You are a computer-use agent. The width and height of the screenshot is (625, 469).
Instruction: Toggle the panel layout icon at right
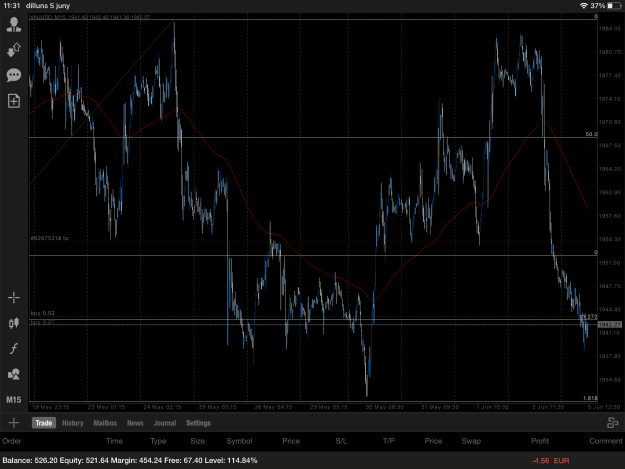click(612, 423)
